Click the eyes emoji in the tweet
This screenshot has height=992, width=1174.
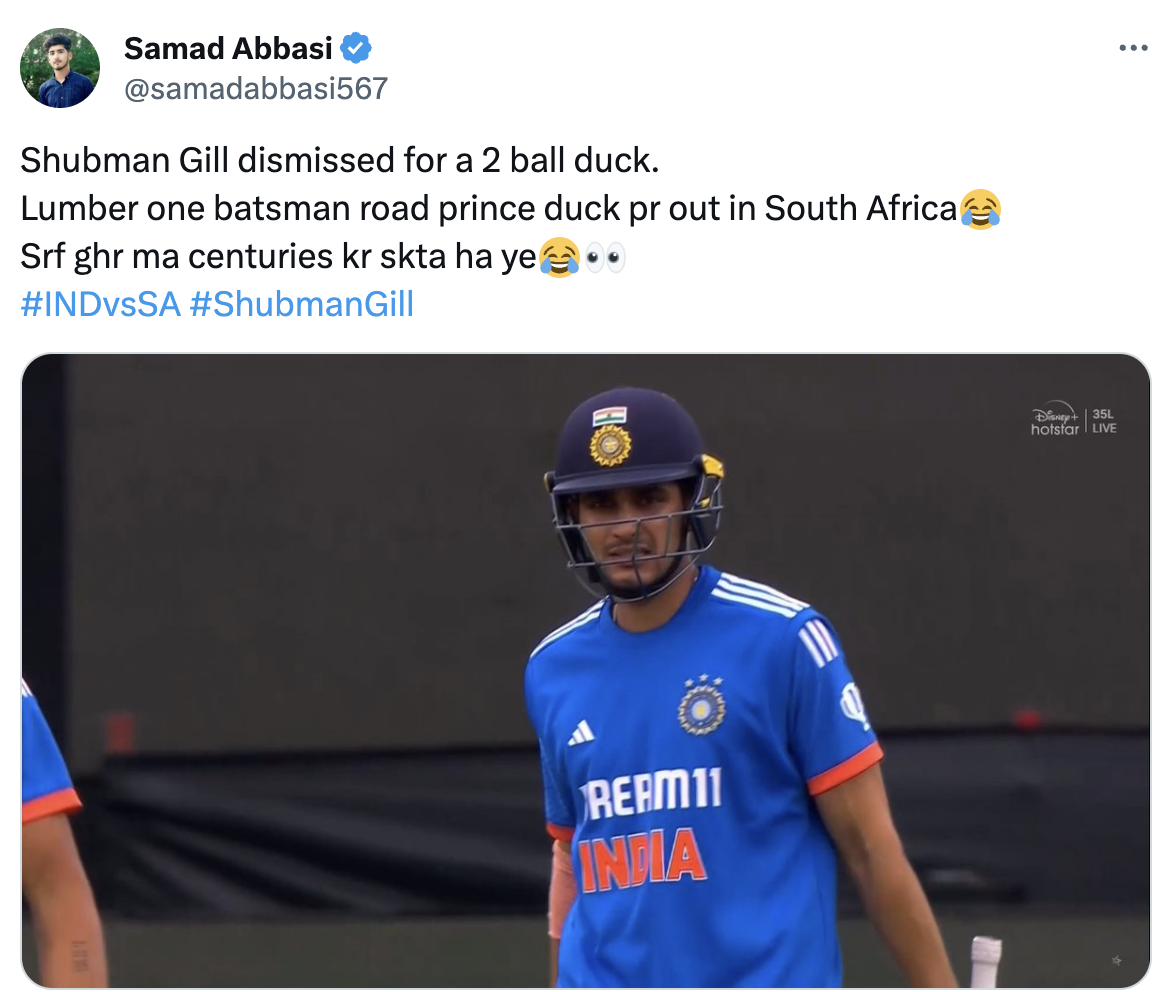(x=605, y=257)
